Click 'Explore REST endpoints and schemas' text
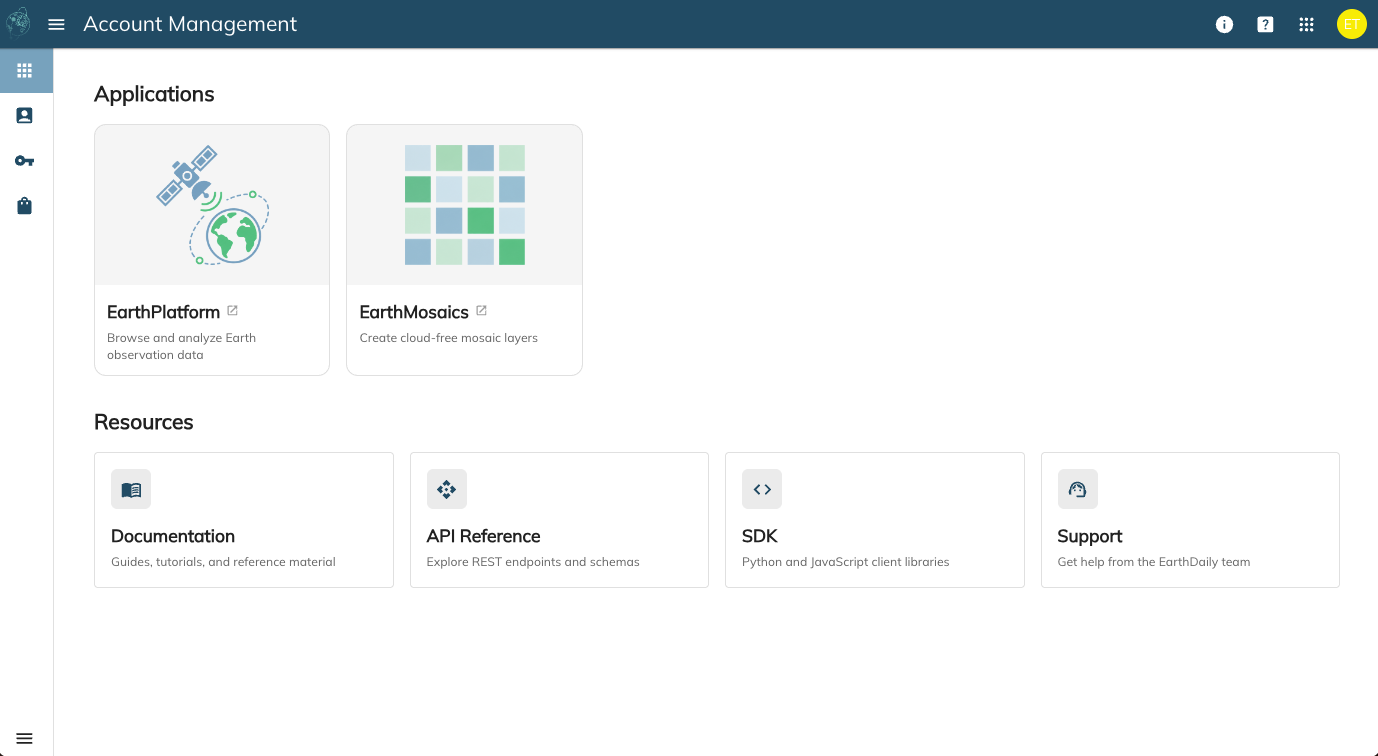This screenshot has height=756, width=1378. click(x=533, y=562)
